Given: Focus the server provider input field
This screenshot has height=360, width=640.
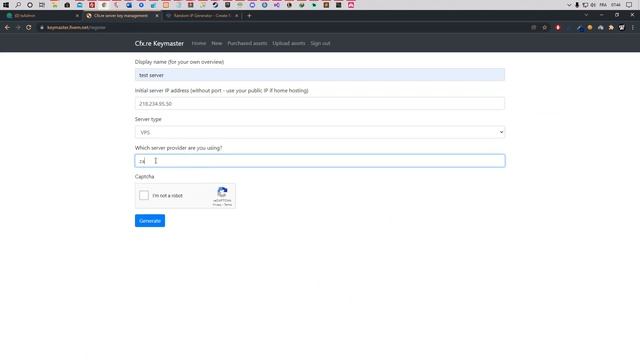Looking at the screenshot, I should coord(320,161).
